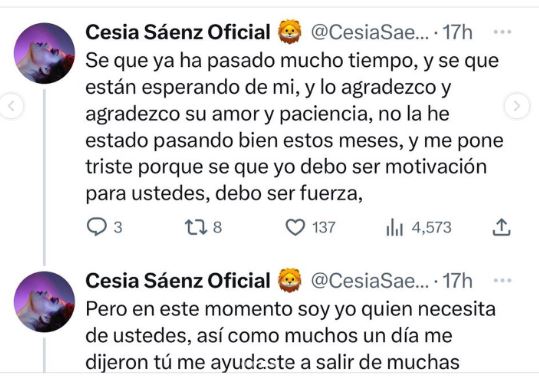Click the lion emoji beside first tweet name
This screenshot has height=381, width=539.
(290, 32)
